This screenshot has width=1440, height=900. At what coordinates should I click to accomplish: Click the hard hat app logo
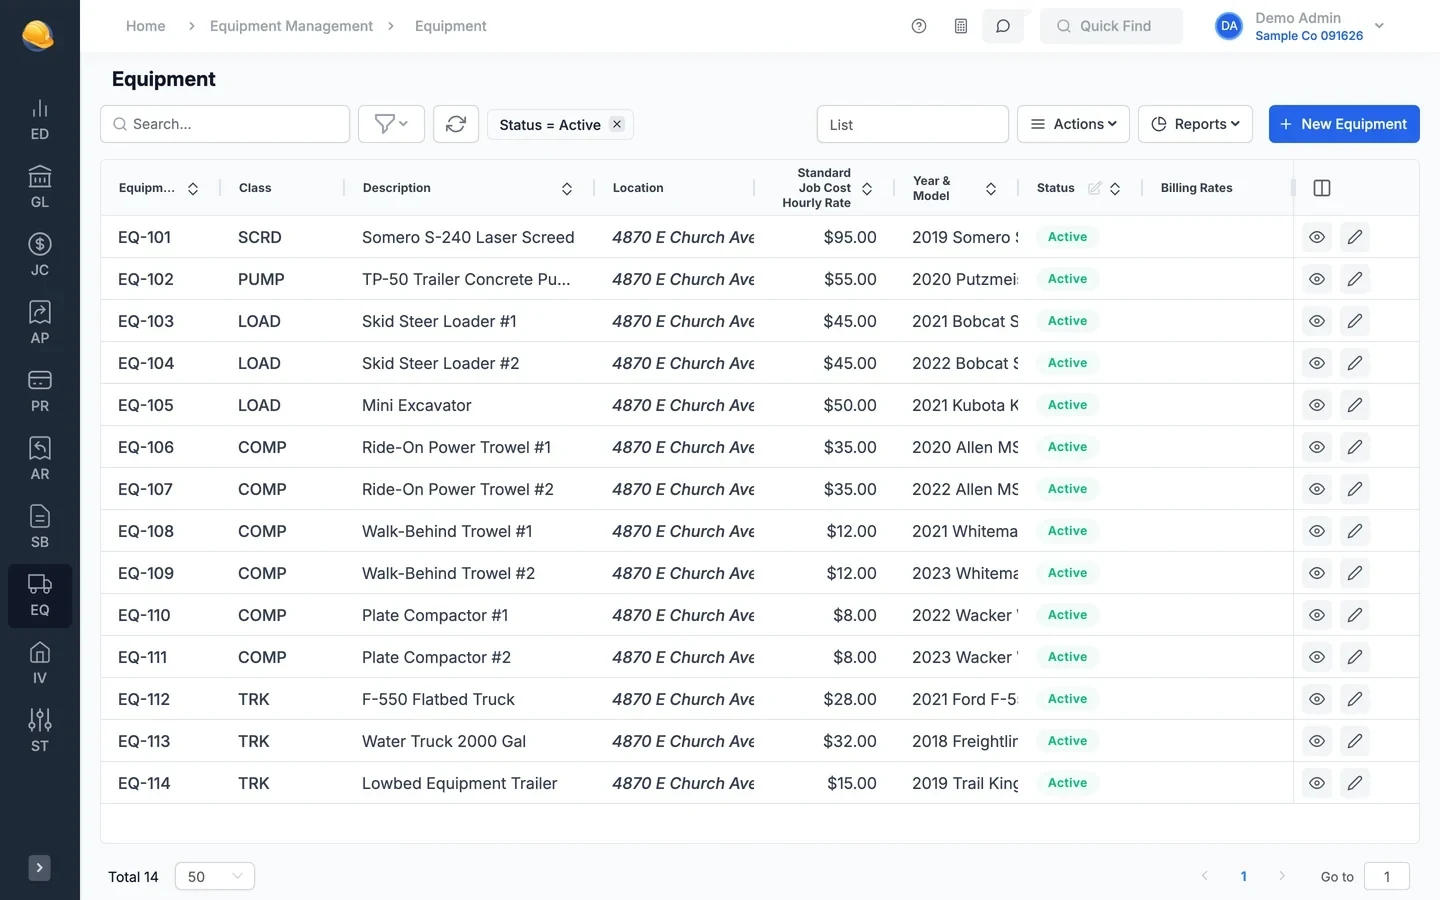(38, 35)
